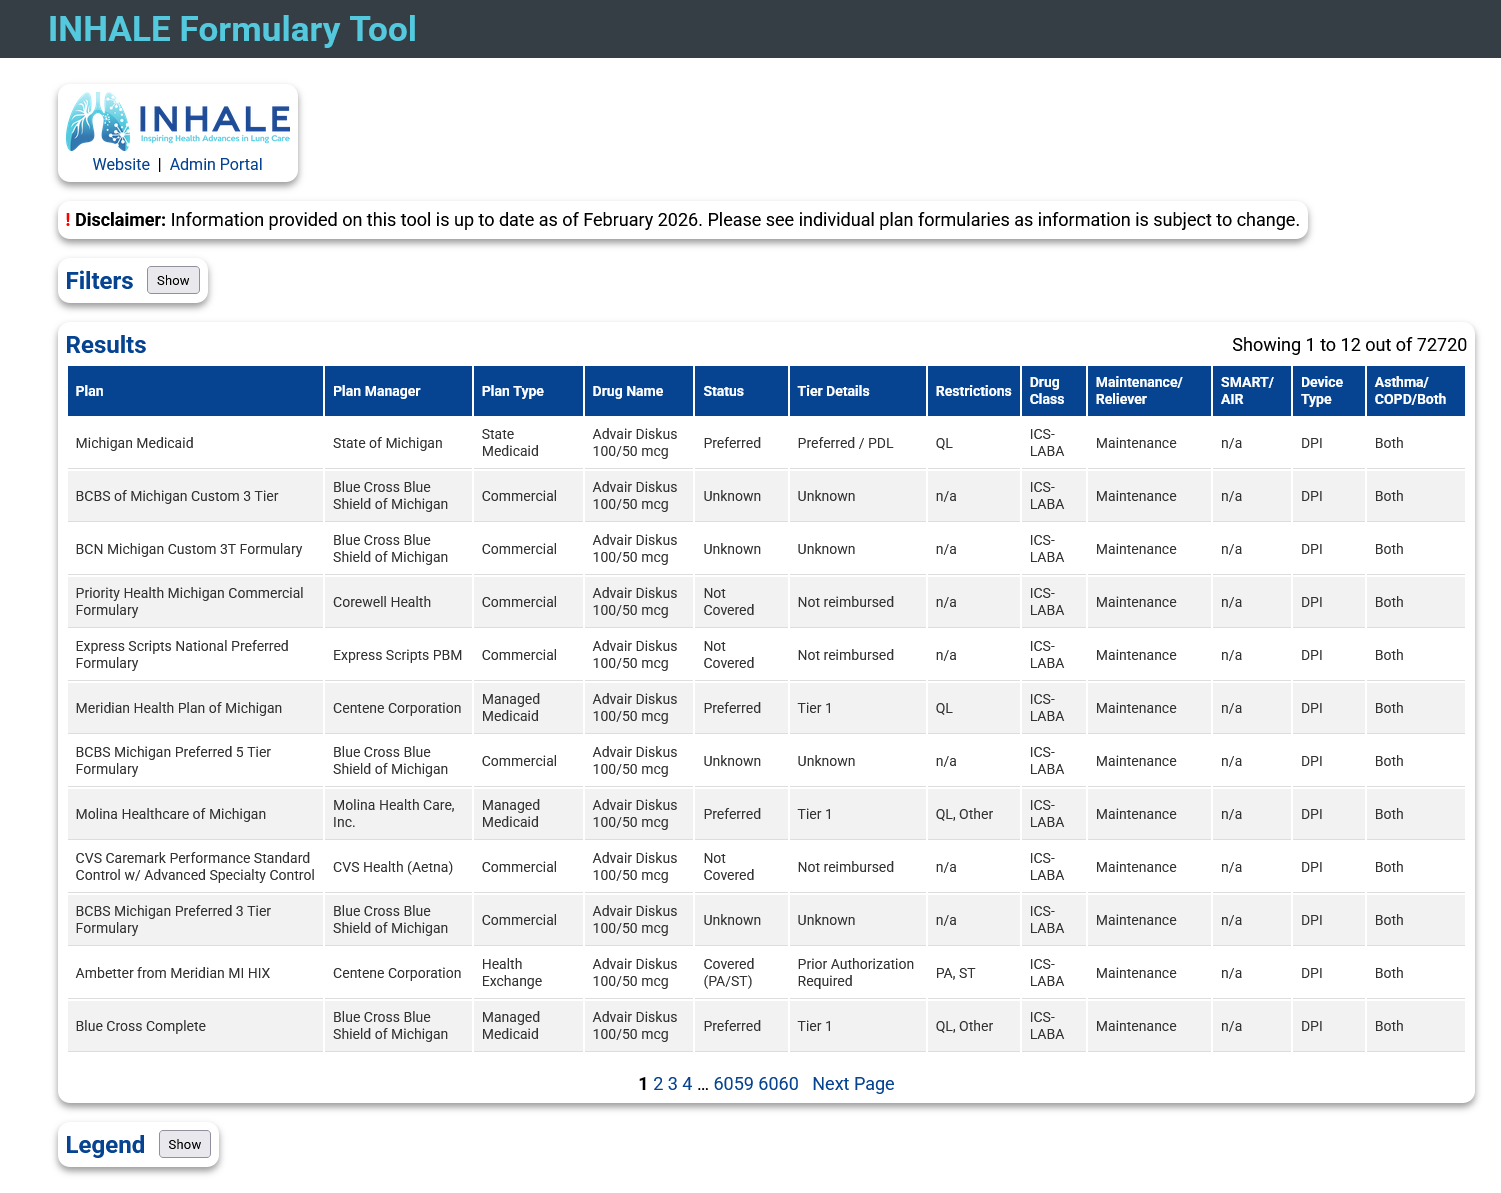Click the Next Page link
Screen dimensions: 1501x1193
(x=853, y=1084)
